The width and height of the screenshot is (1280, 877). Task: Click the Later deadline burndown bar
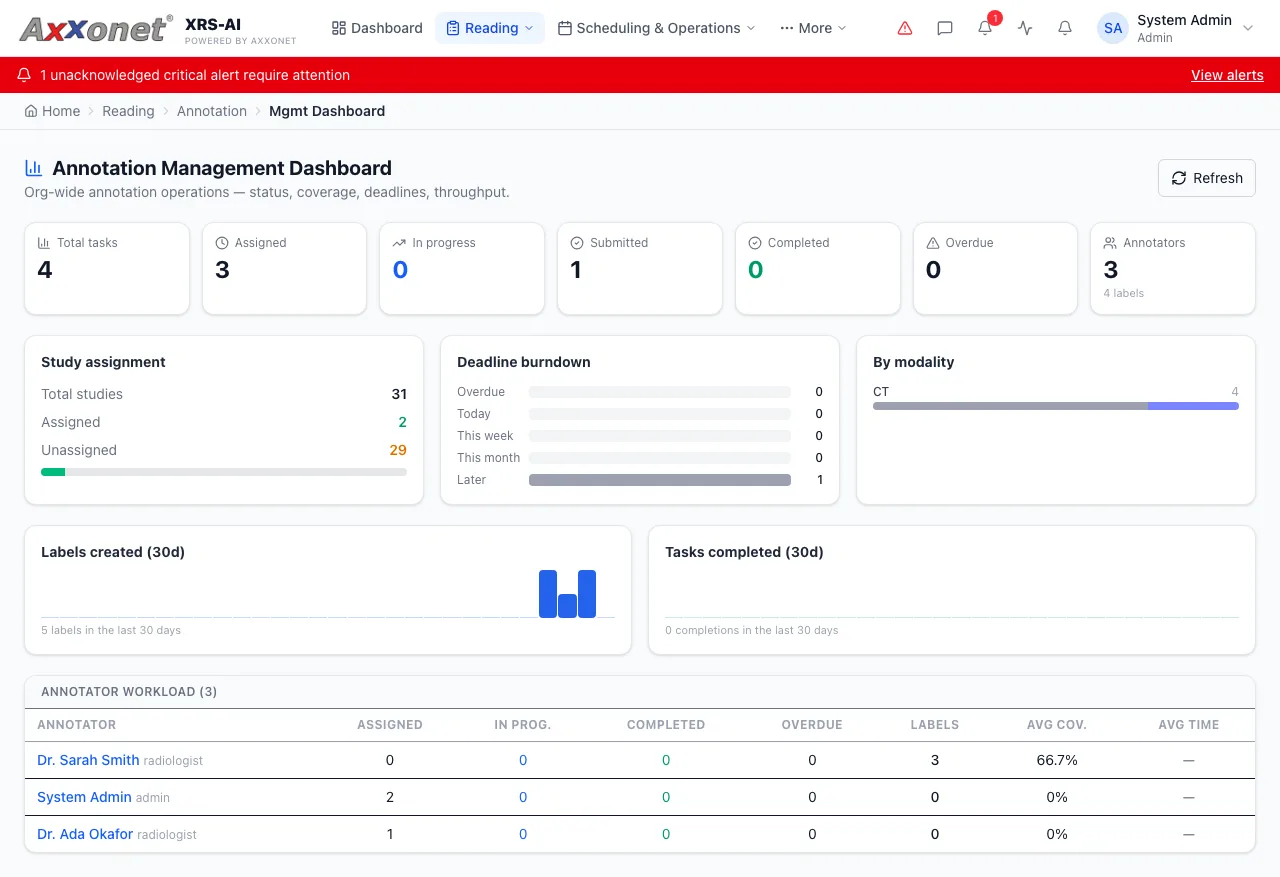point(660,480)
